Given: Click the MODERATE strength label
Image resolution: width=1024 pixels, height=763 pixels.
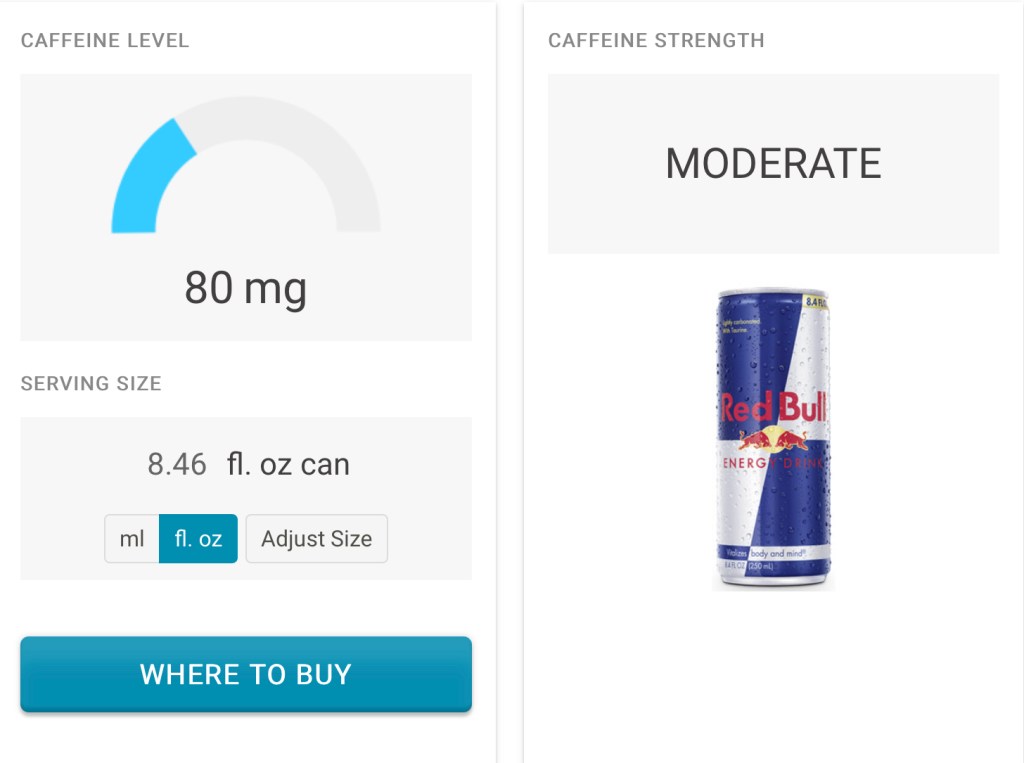Looking at the screenshot, I should coord(773,164).
